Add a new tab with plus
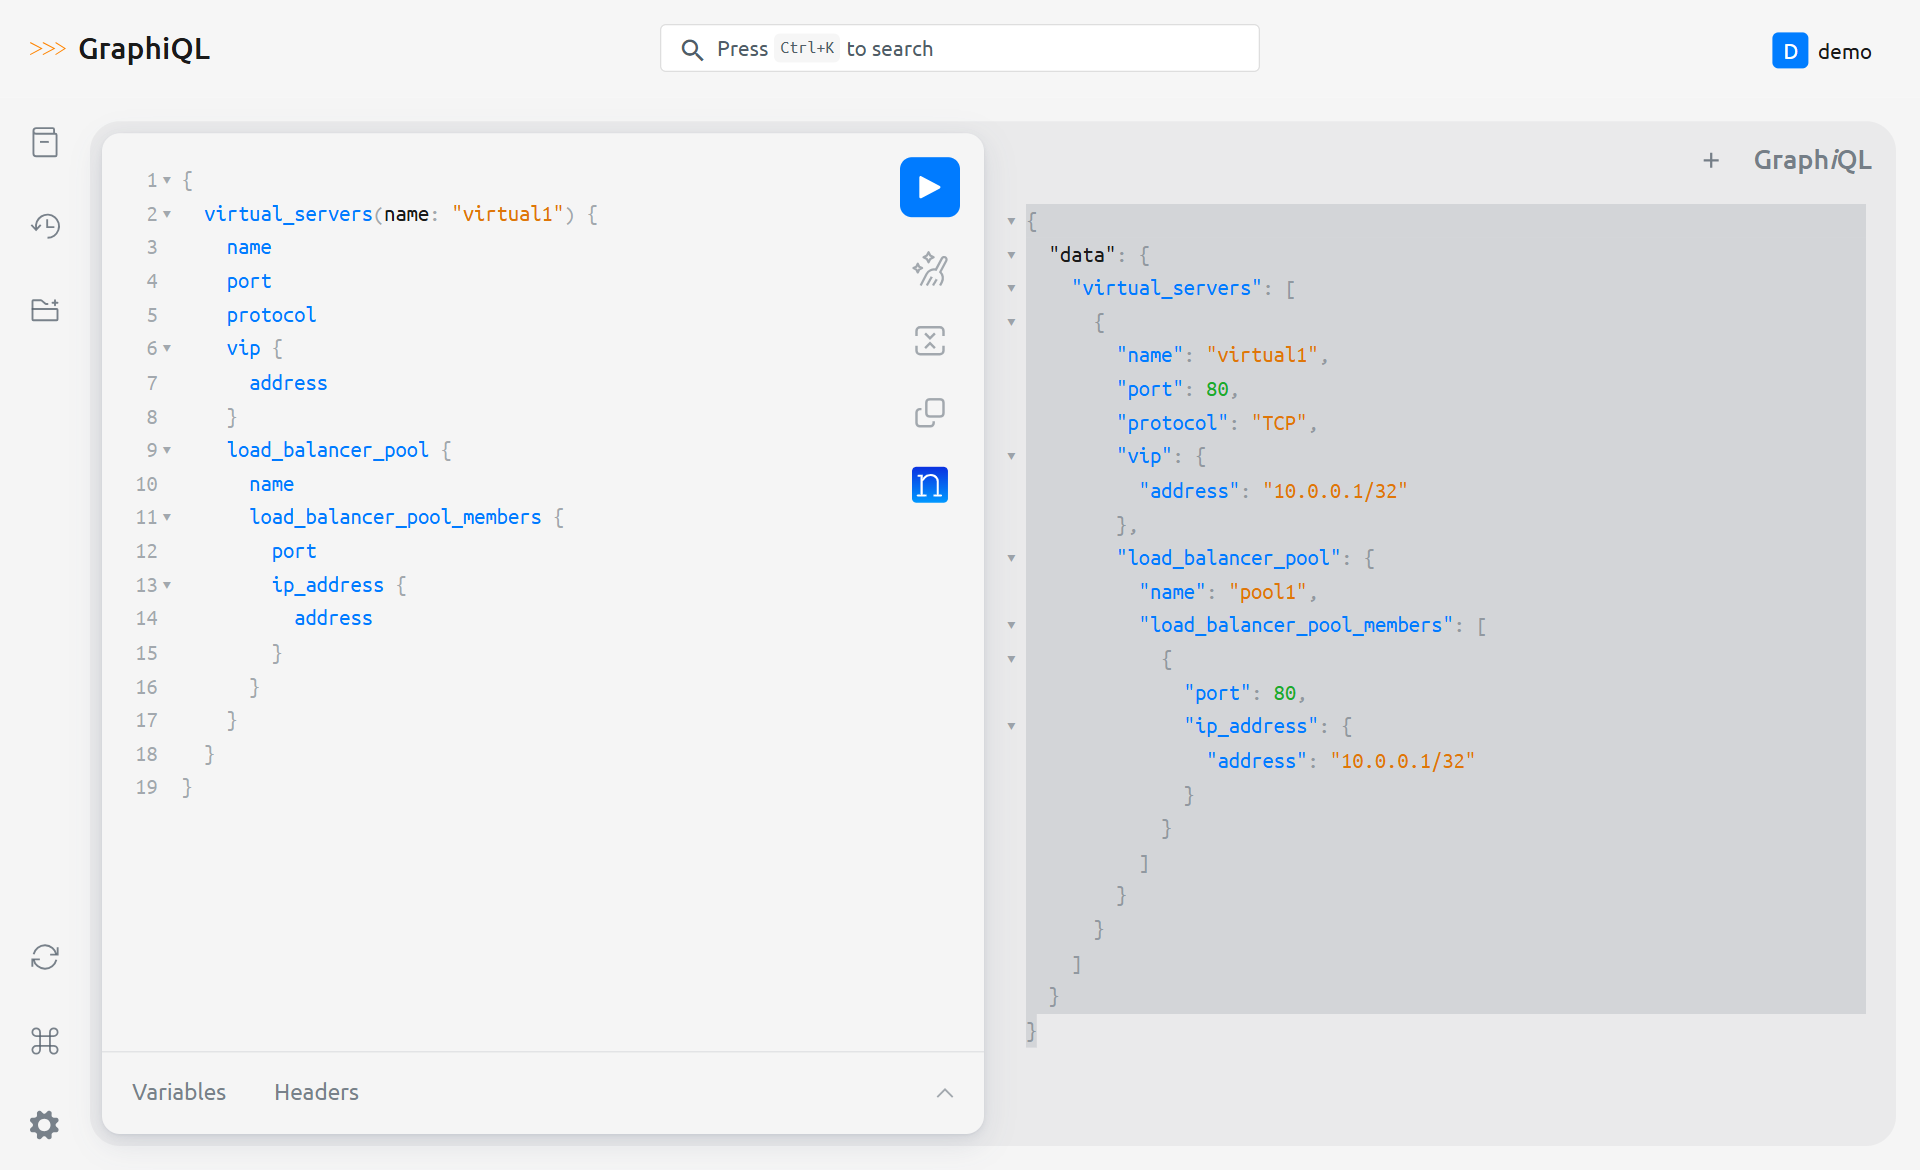Viewport: 1920px width, 1170px height. coord(1711,160)
